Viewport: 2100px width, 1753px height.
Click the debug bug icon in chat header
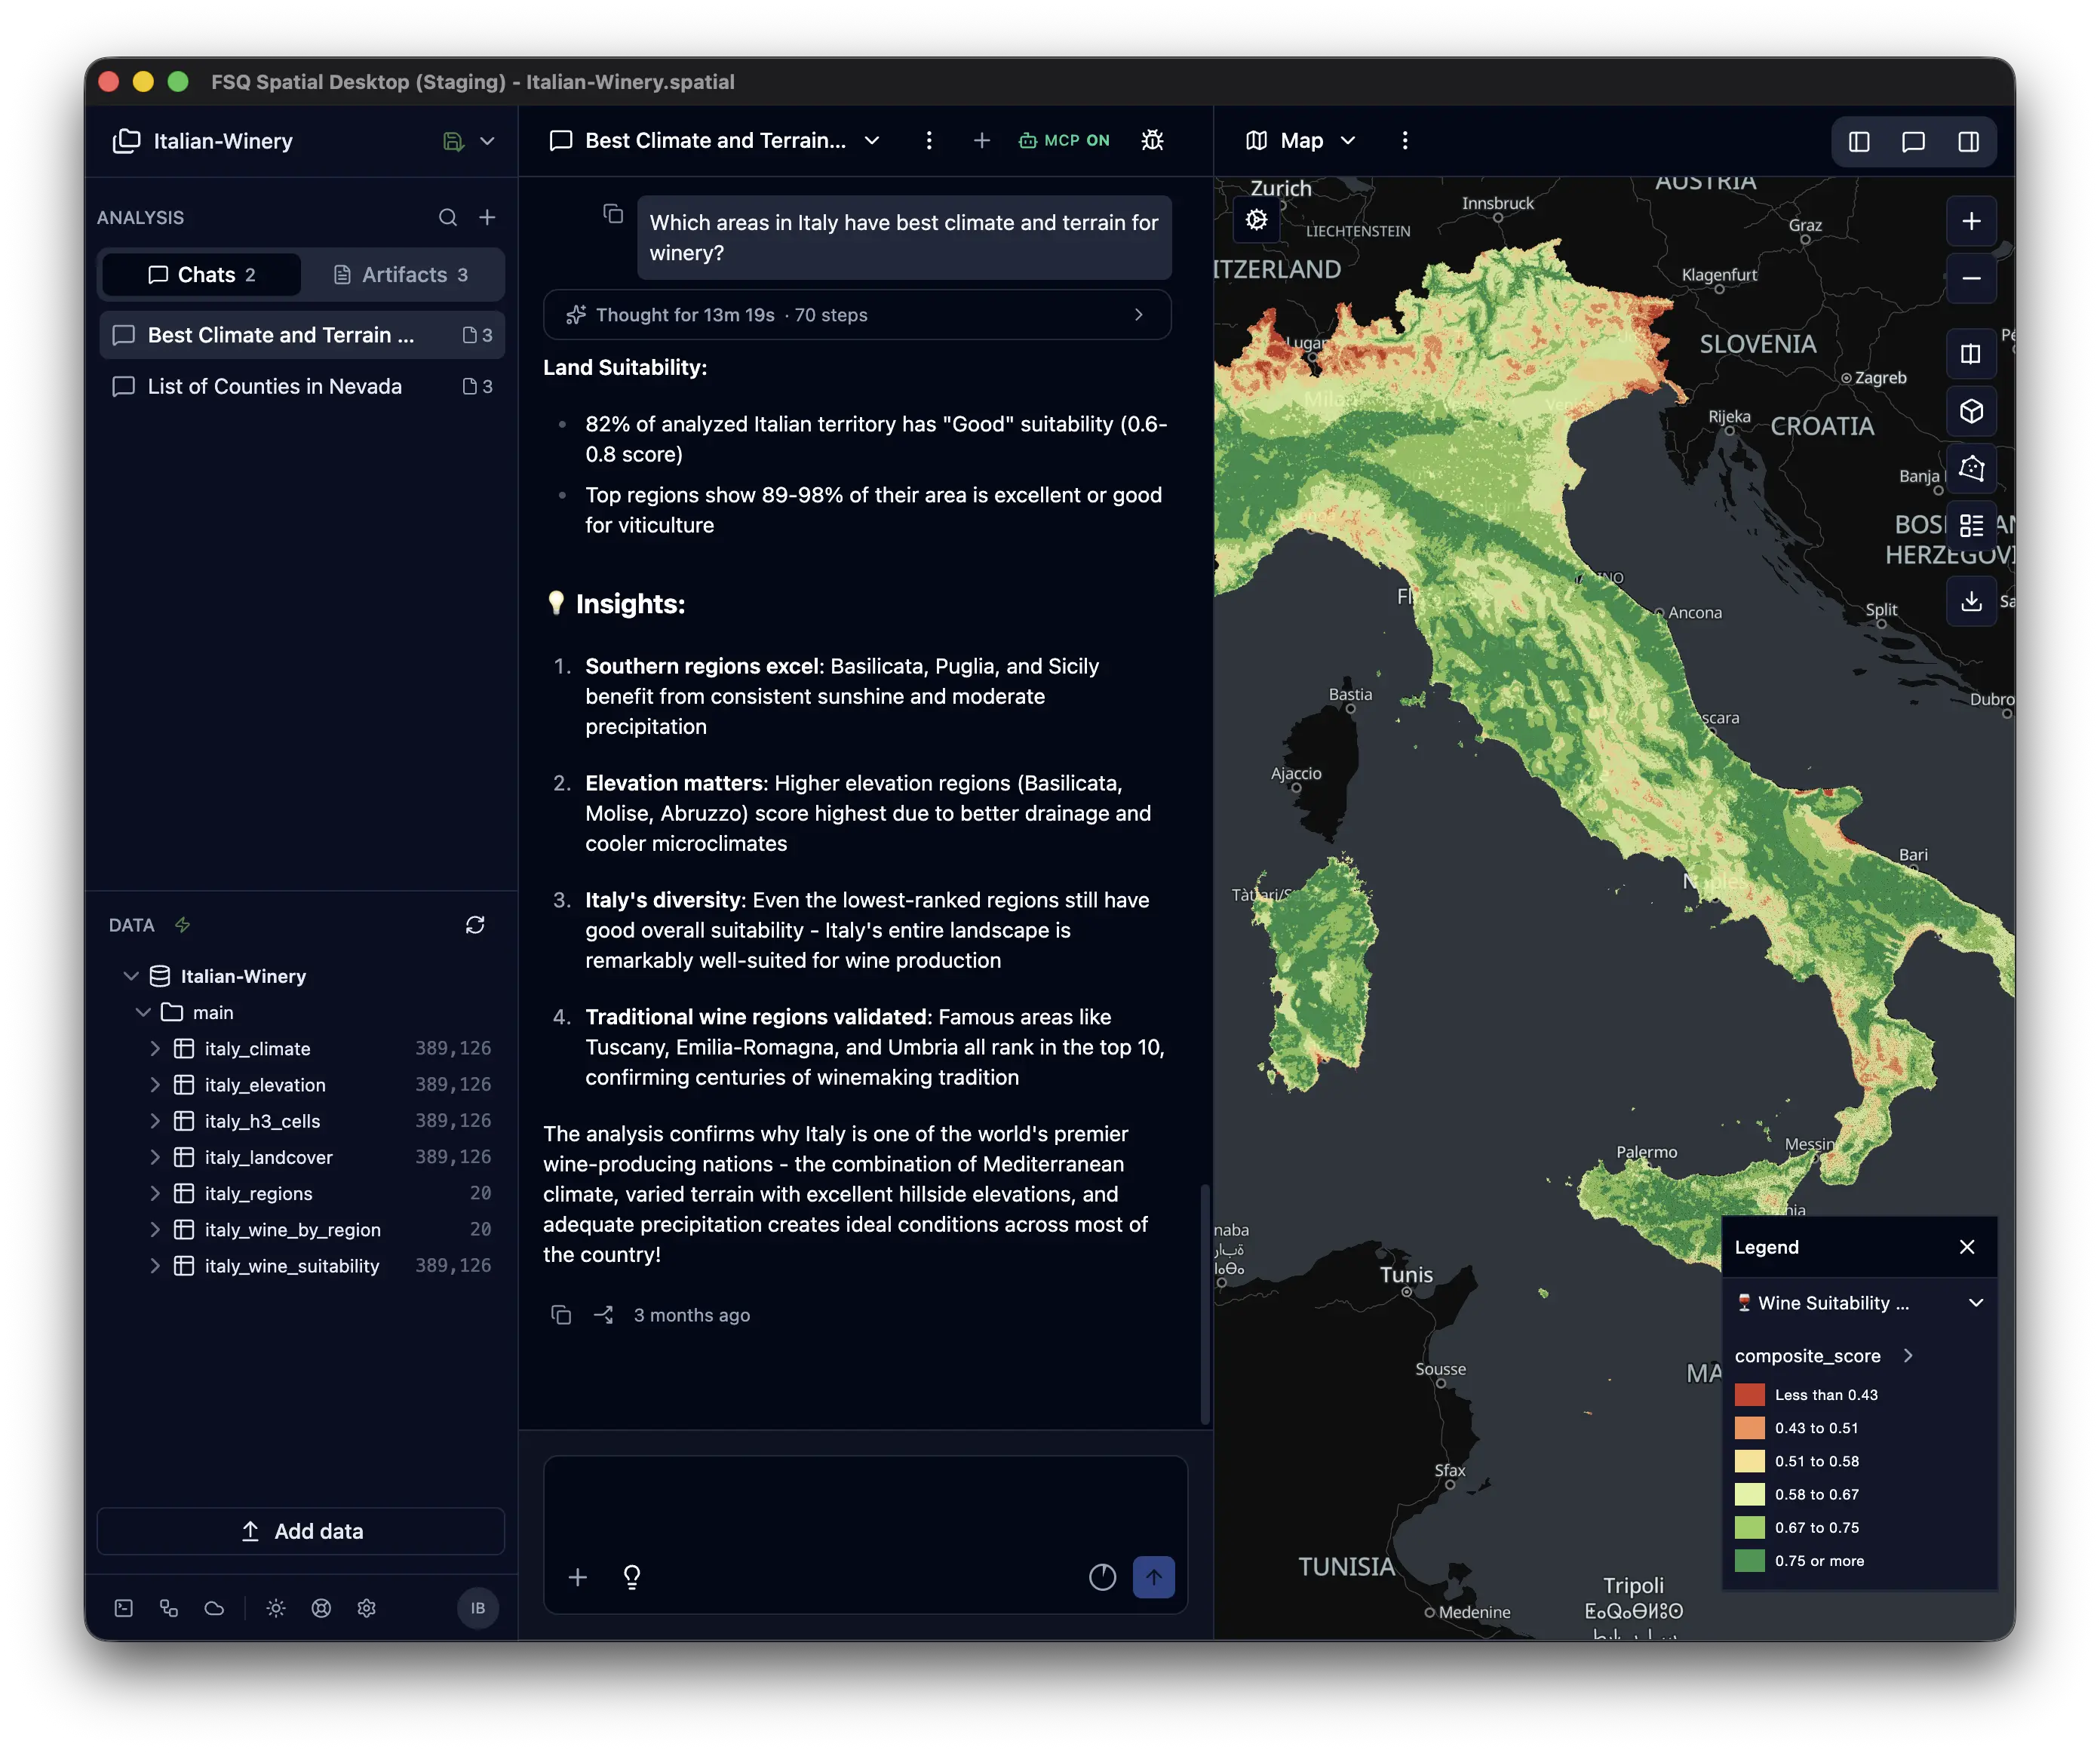(x=1152, y=140)
